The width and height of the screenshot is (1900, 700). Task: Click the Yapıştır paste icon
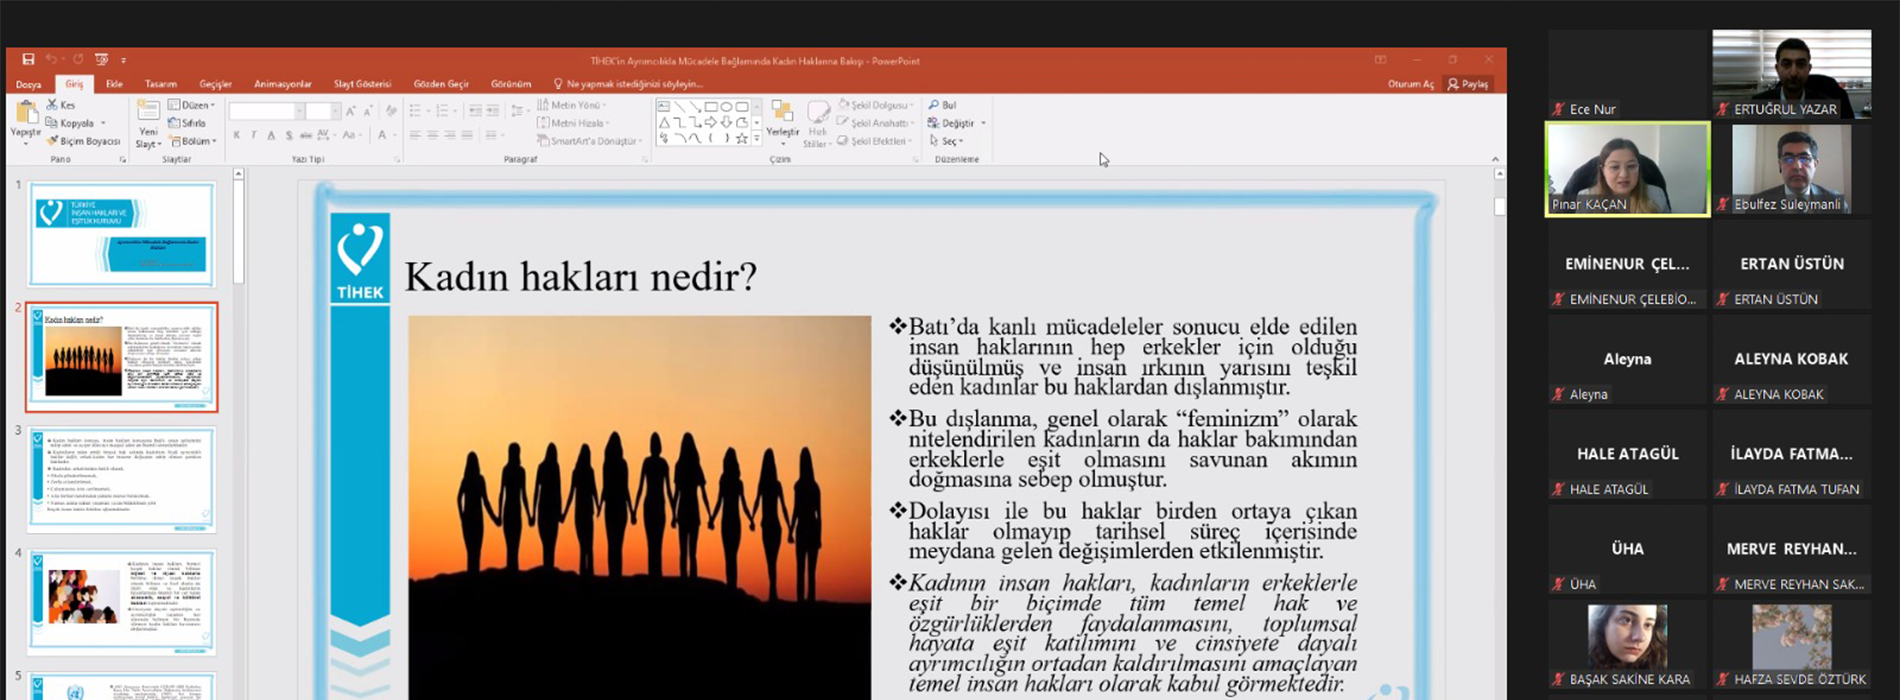click(25, 111)
